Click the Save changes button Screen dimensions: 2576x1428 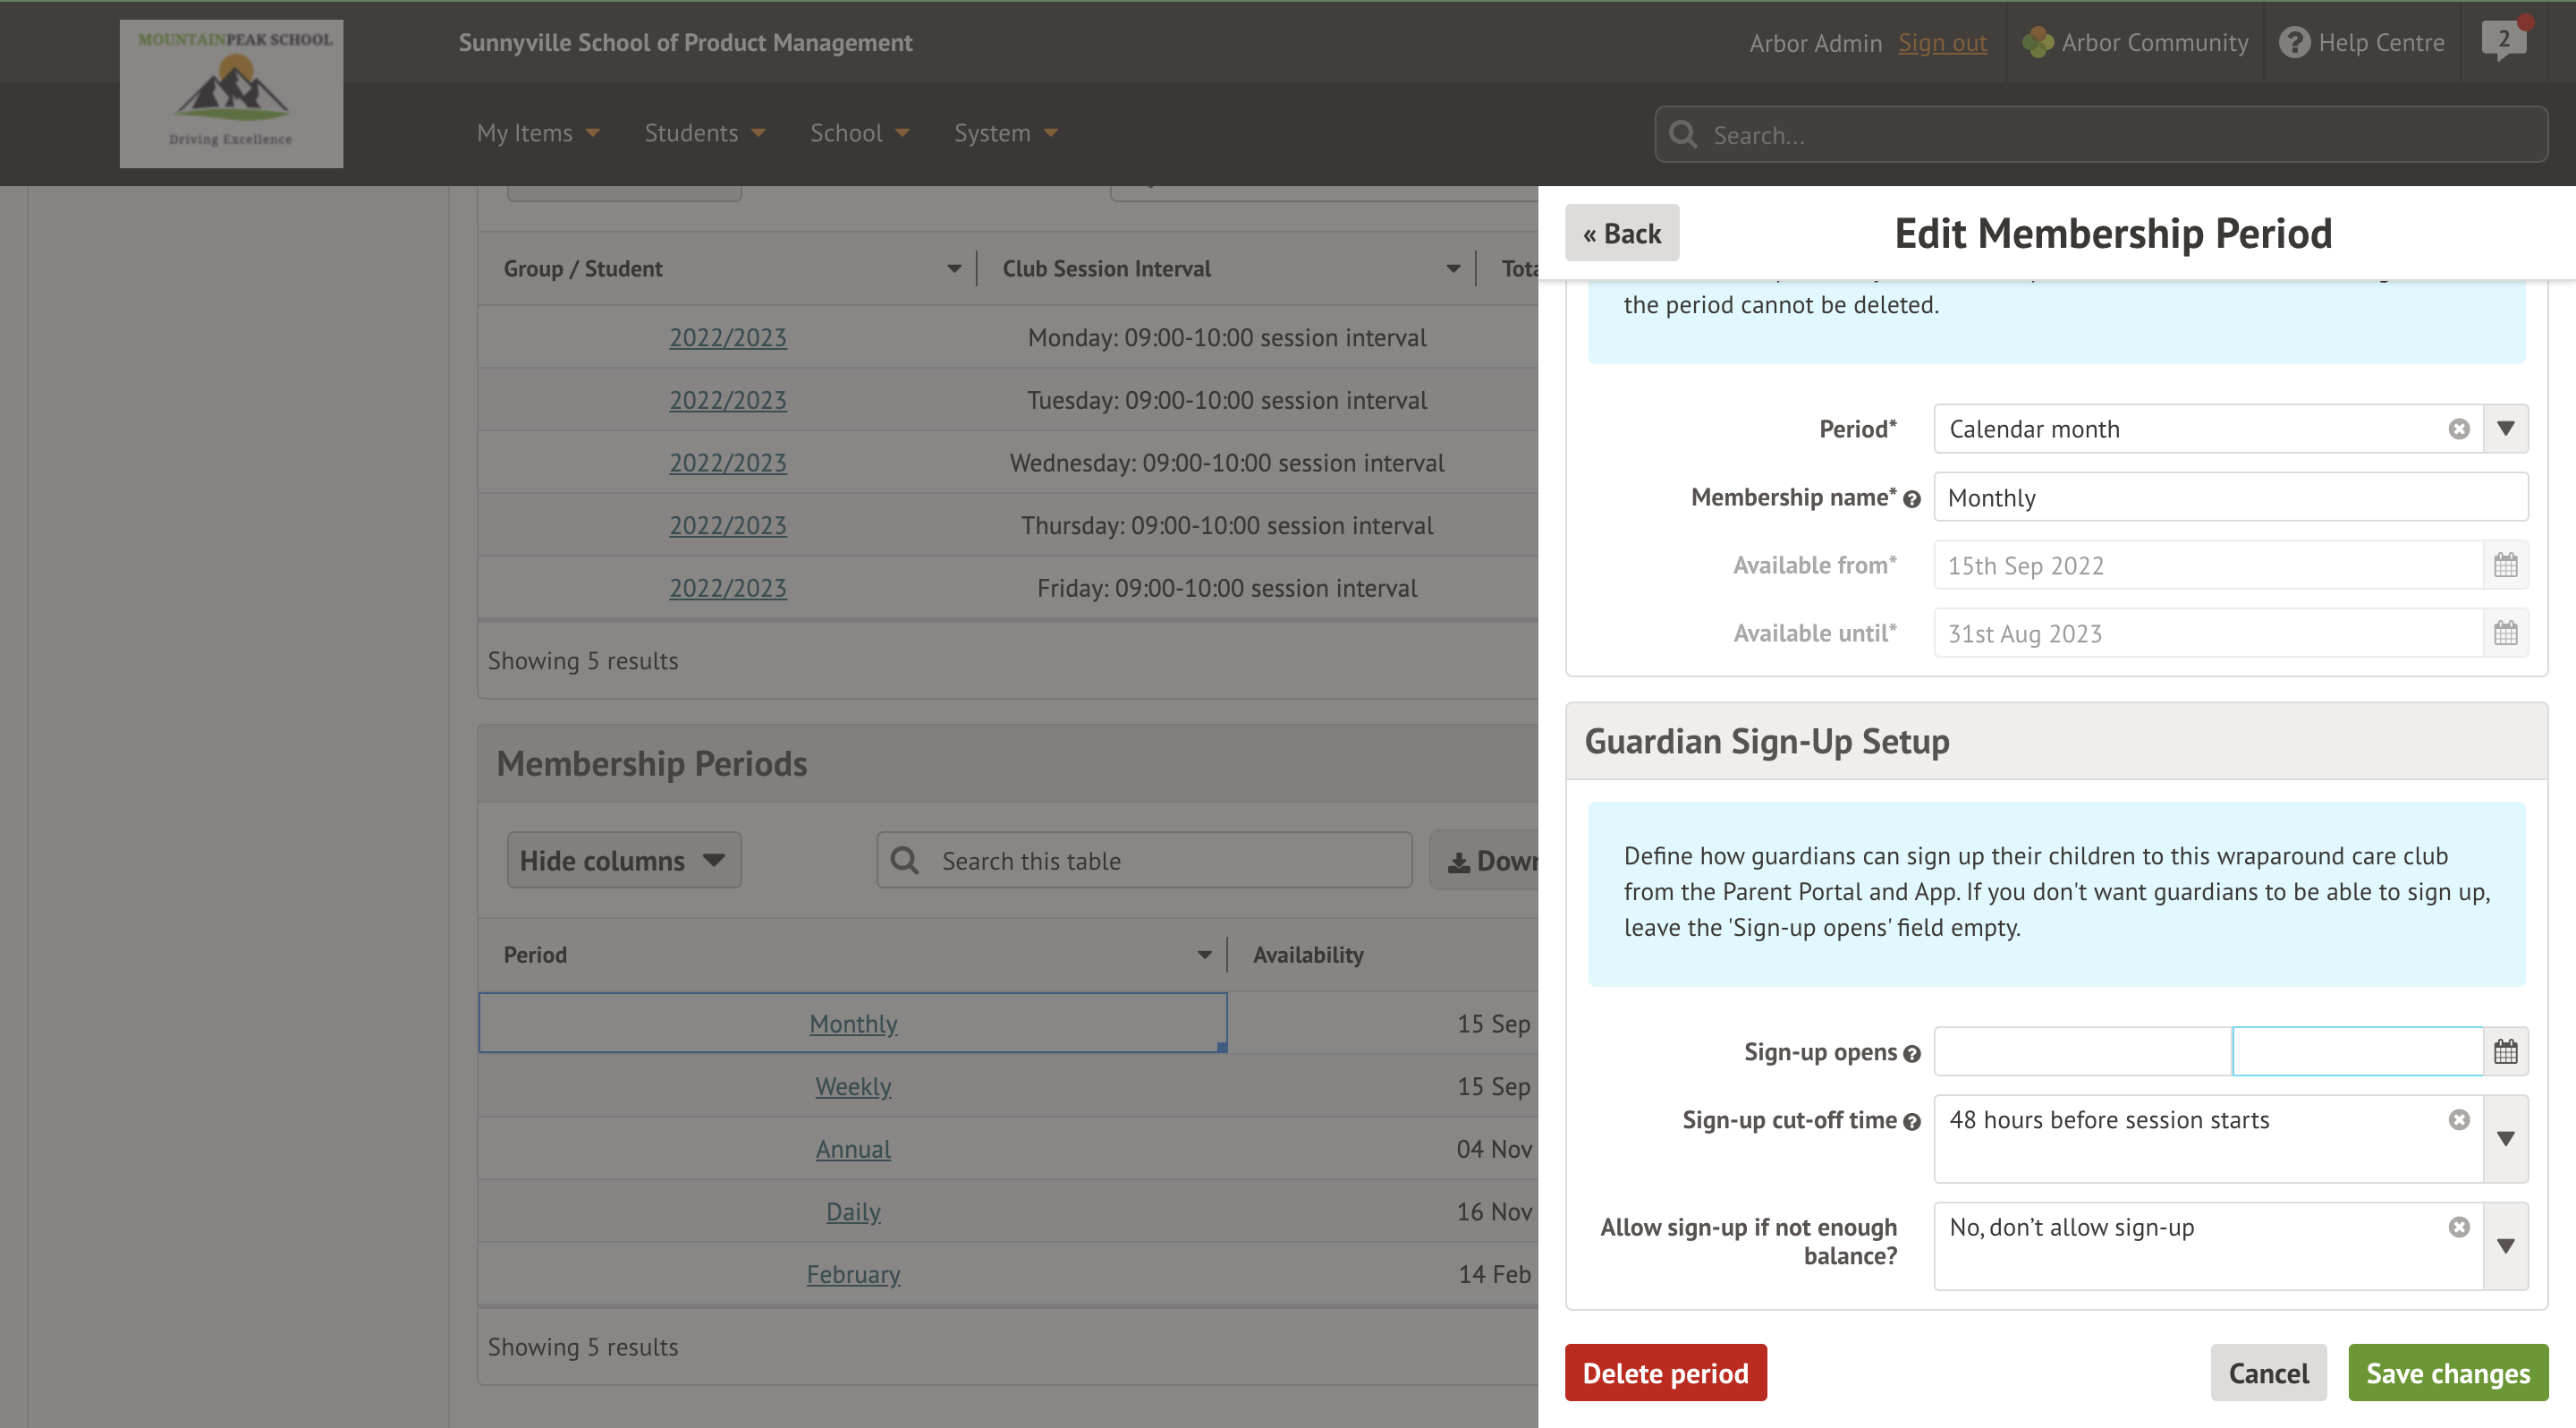2447,1373
